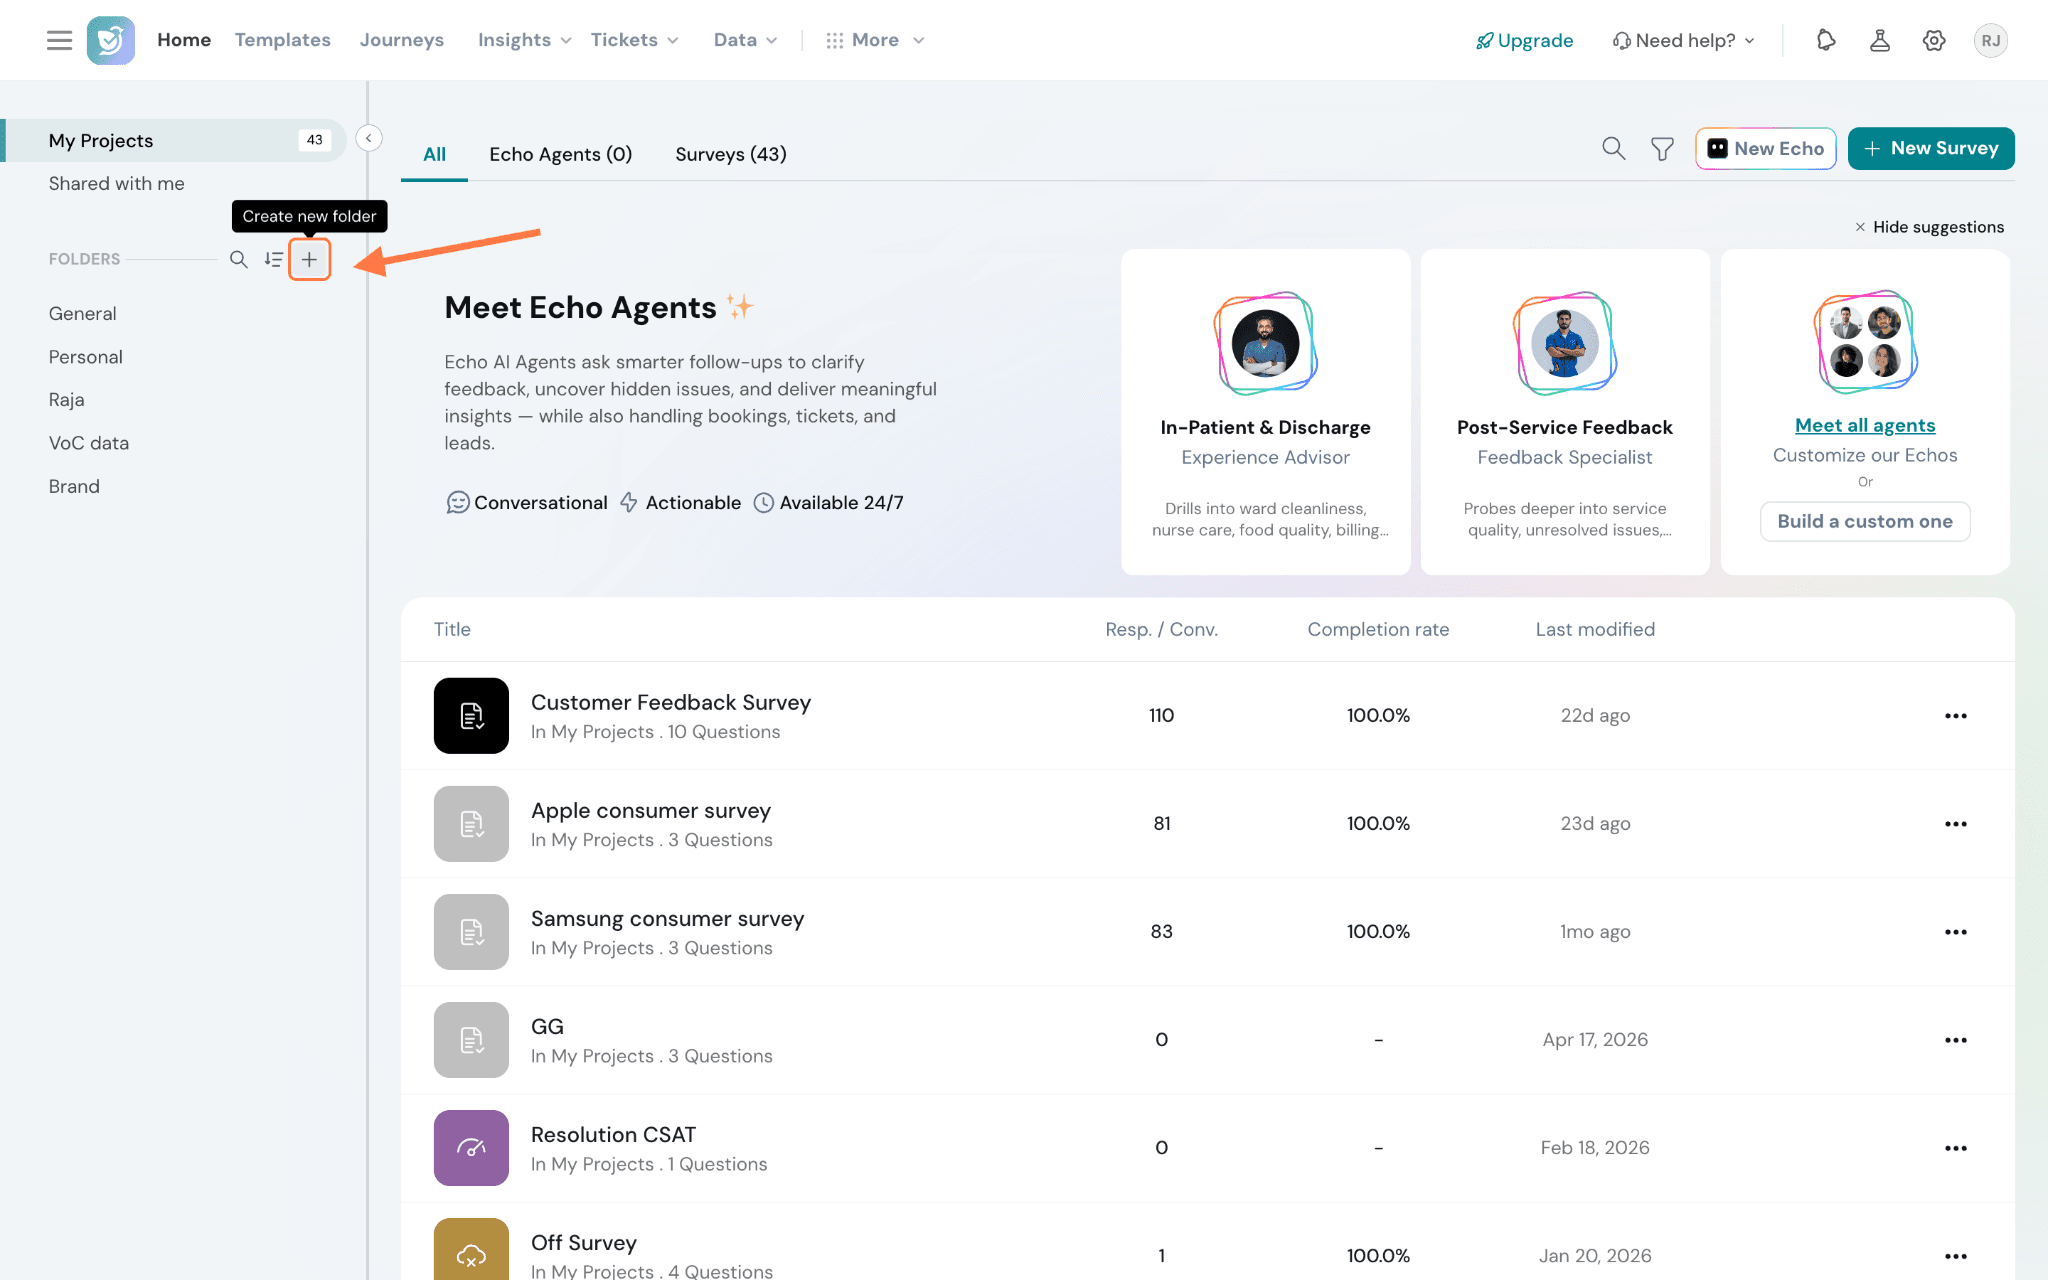Image resolution: width=2048 pixels, height=1280 pixels.
Task: Open the Samsung consumer survey title
Action: 667,918
